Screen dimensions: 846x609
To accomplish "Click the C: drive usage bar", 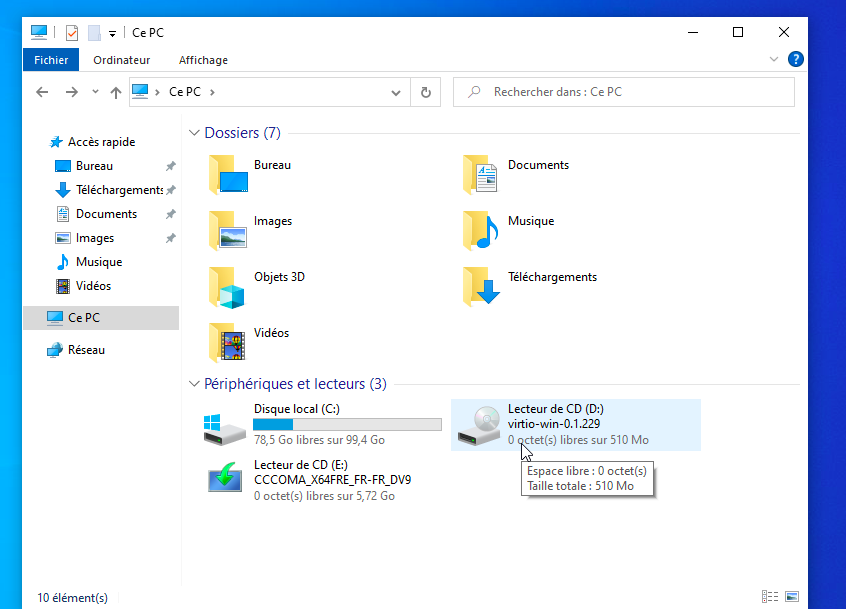I will pyautogui.click(x=348, y=423).
